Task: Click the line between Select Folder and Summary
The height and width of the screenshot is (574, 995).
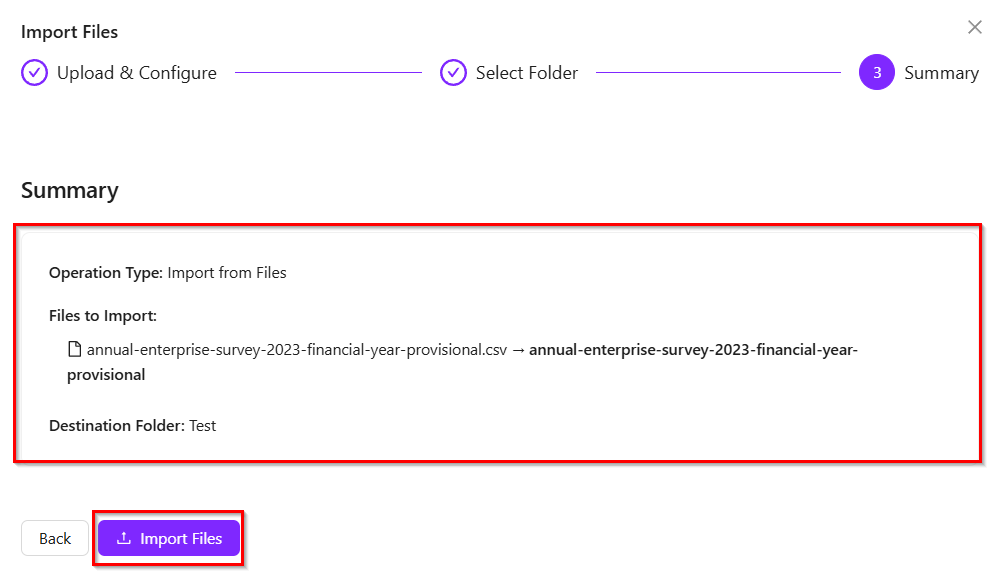Action: [x=718, y=73]
